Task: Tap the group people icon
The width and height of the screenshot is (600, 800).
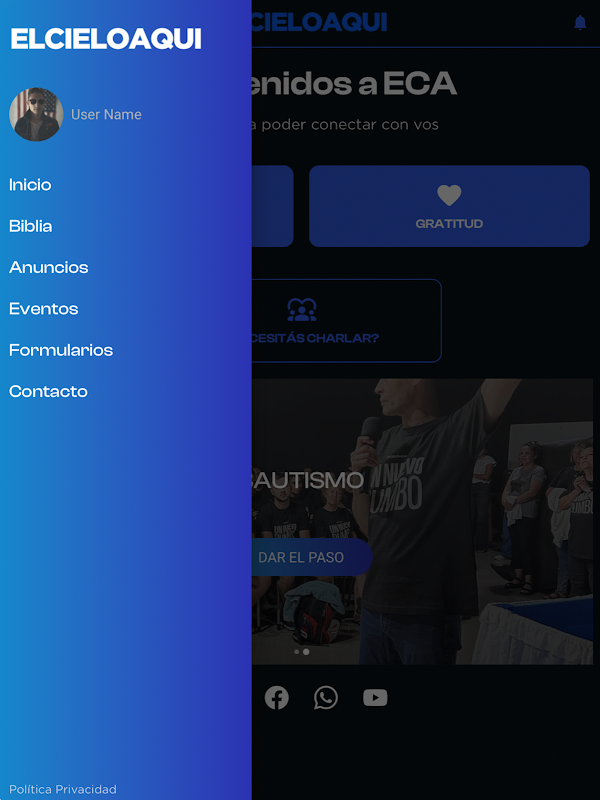Action: tap(302, 310)
